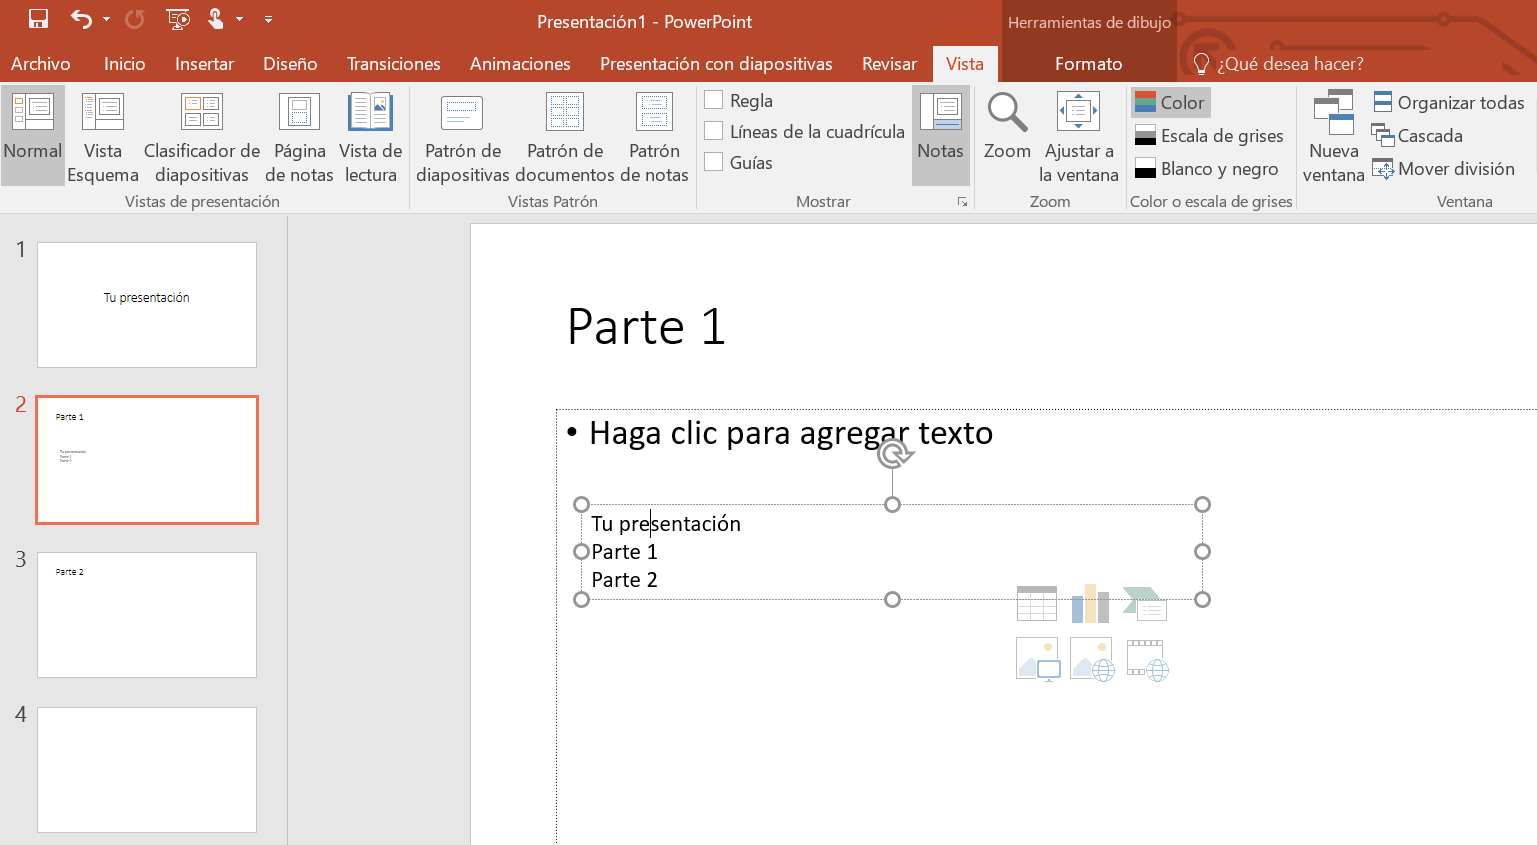Select Escala de grises mode

[1209, 135]
